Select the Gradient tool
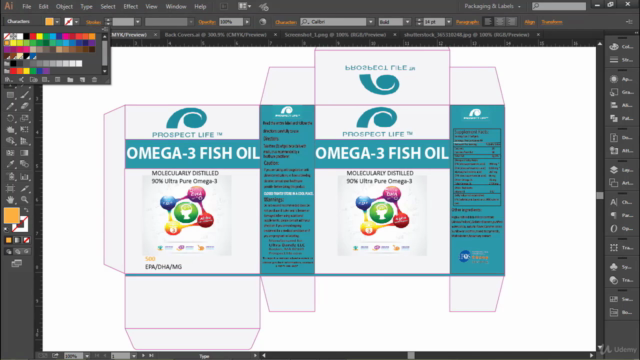 click(24, 153)
